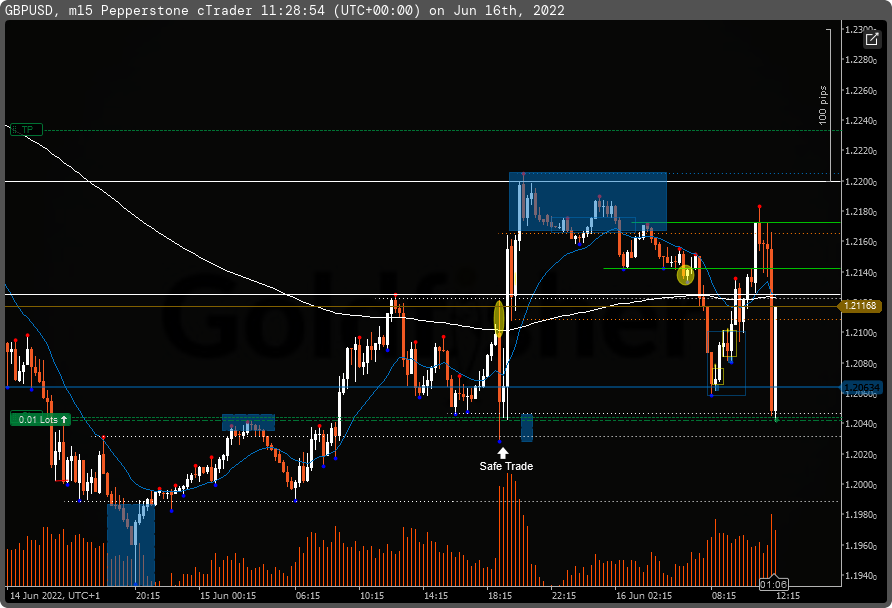Click the 1.2280 price axis label
This screenshot has width=892, height=608.
click(860, 60)
